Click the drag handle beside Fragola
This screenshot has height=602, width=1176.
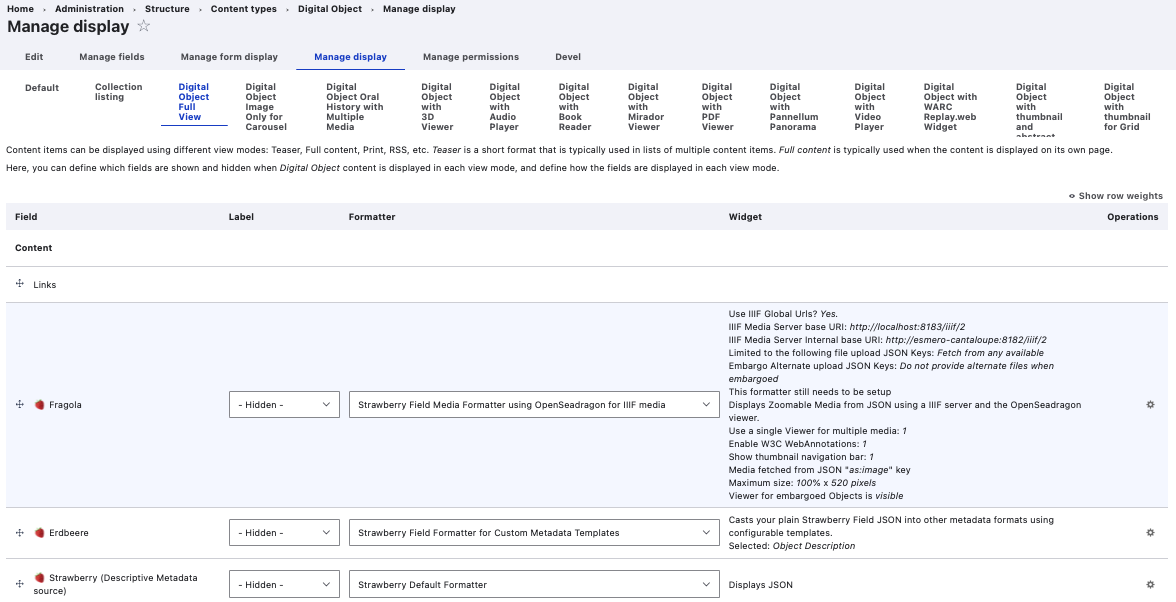20,405
